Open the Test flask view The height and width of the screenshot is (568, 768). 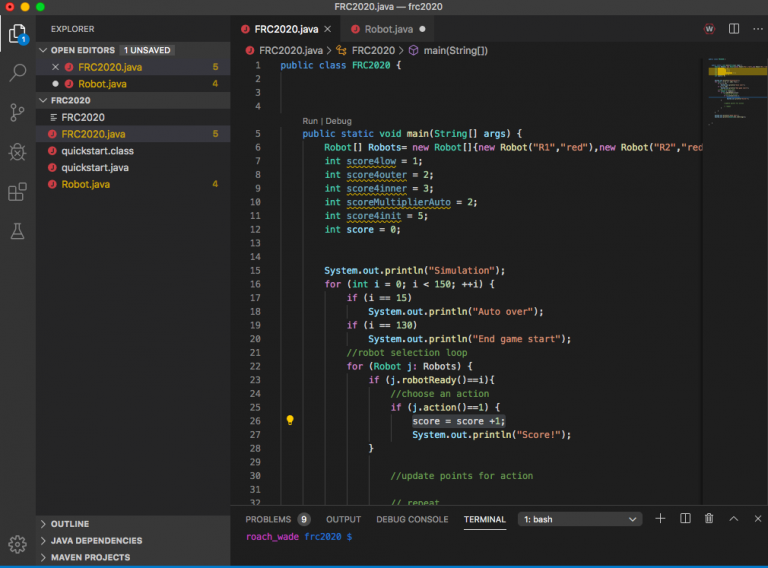tap(18, 231)
